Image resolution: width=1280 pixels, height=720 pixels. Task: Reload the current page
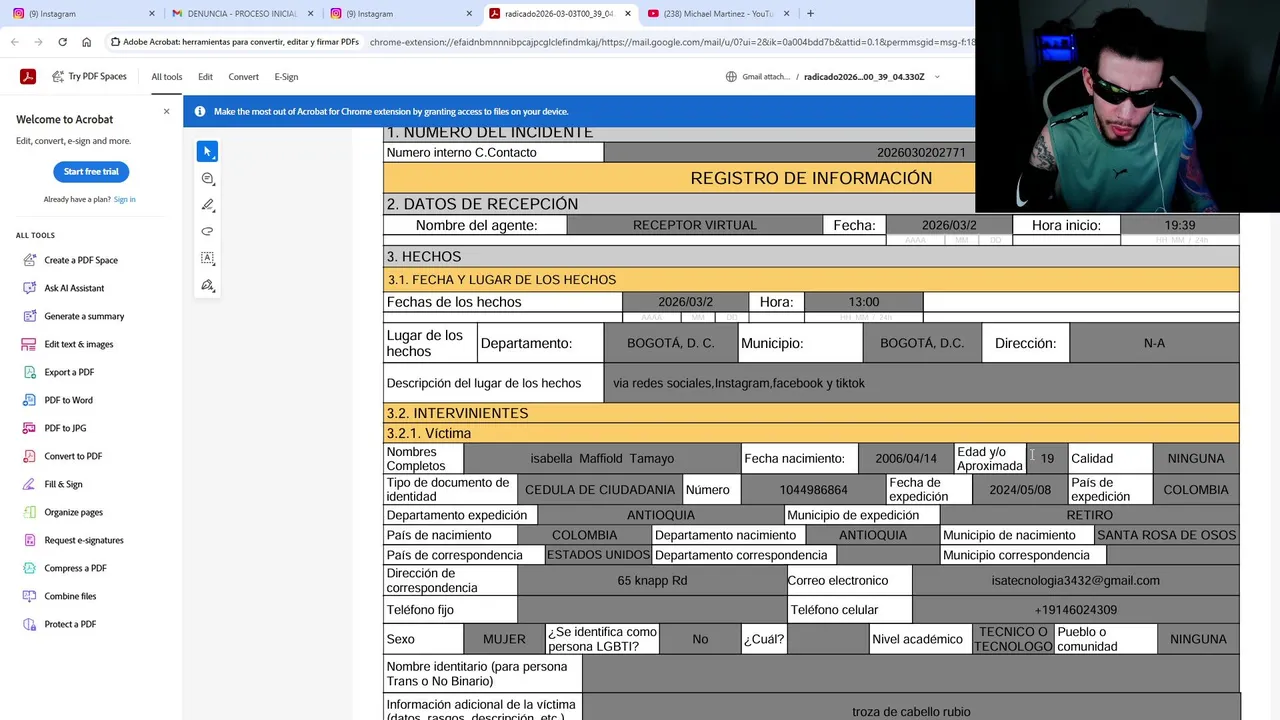click(63, 42)
